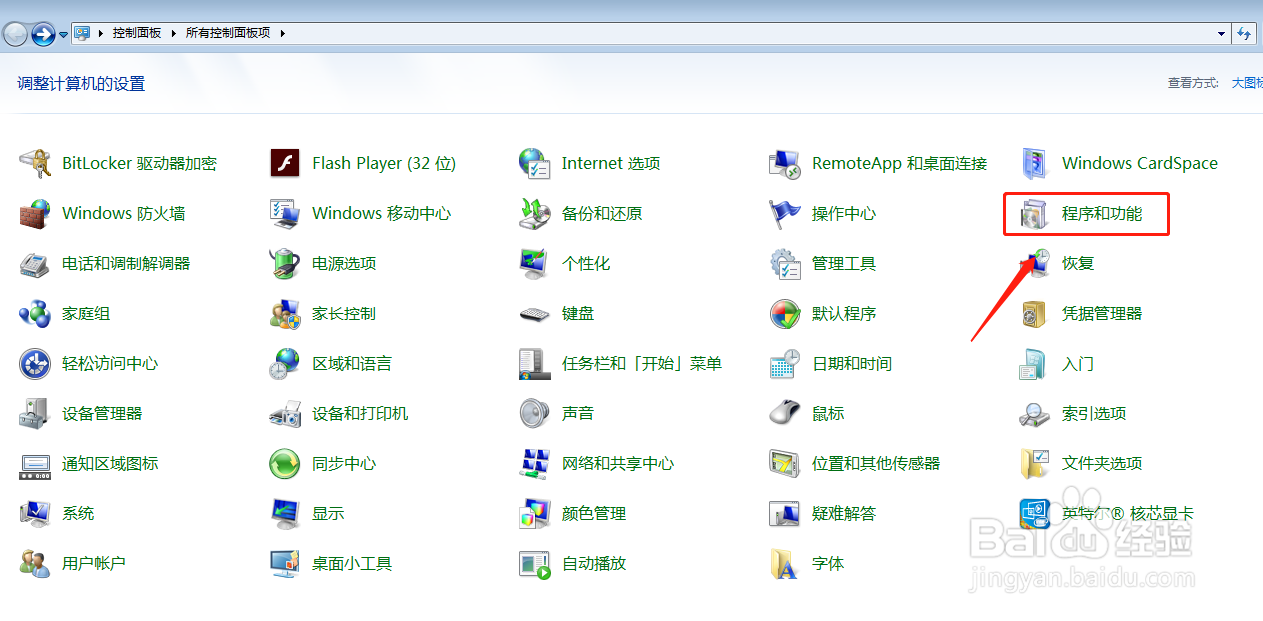Click 所有控制面板项 in the address bar
The width and height of the screenshot is (1263, 621).
pyautogui.click(x=228, y=33)
